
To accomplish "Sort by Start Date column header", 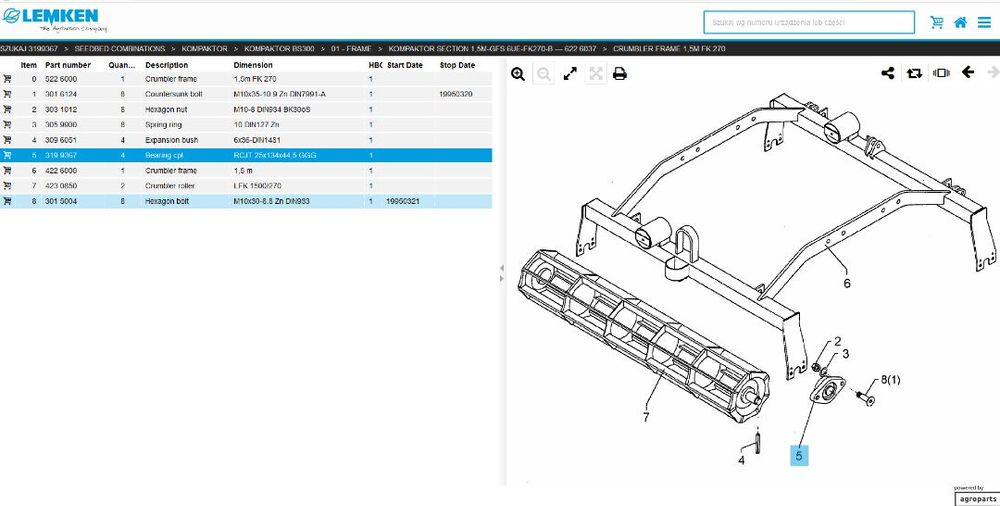I will point(405,65).
